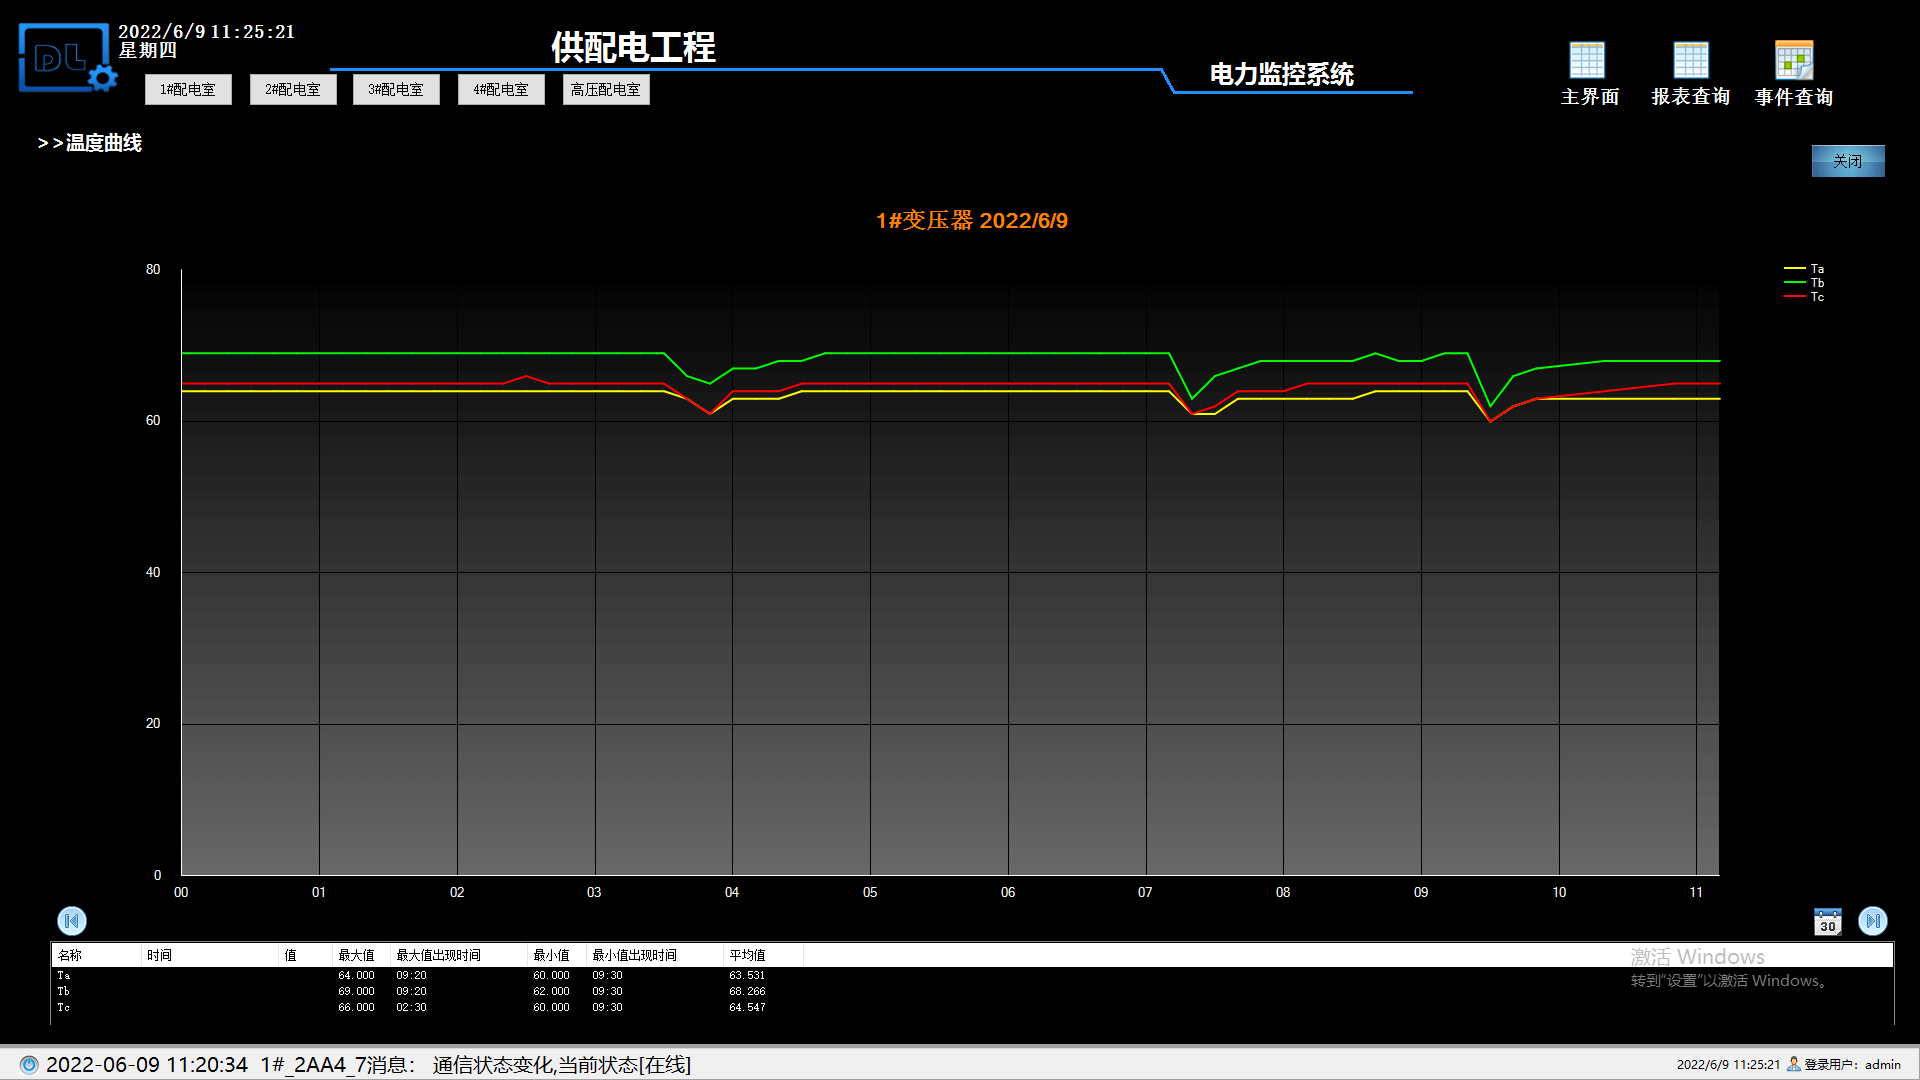Open the 主界面 main screen icon

coord(1587,62)
